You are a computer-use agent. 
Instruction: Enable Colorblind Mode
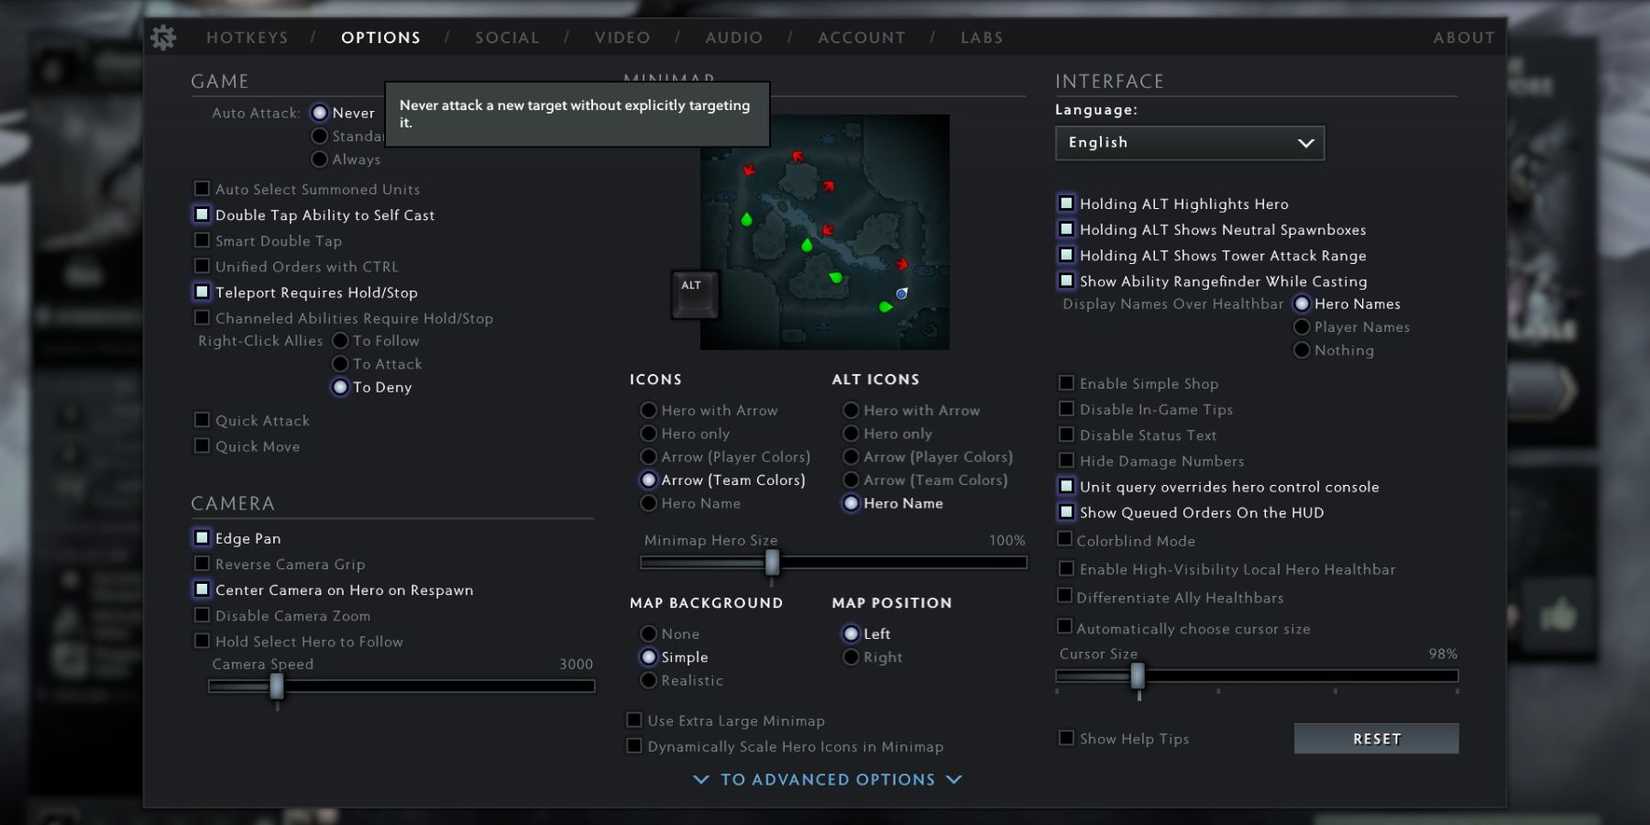click(x=1065, y=540)
